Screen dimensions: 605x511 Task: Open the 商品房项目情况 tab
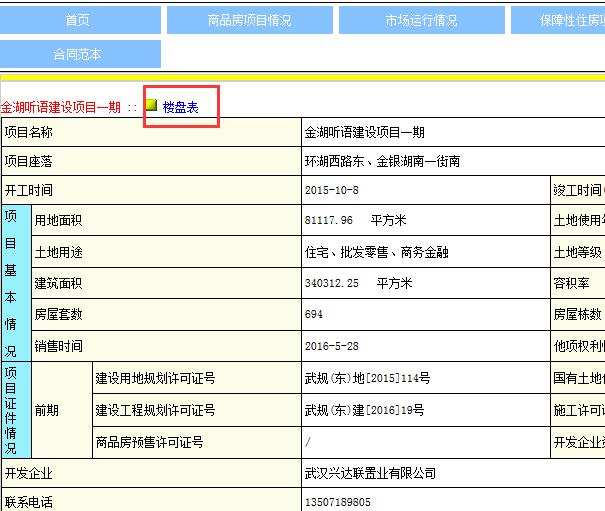[250, 20]
